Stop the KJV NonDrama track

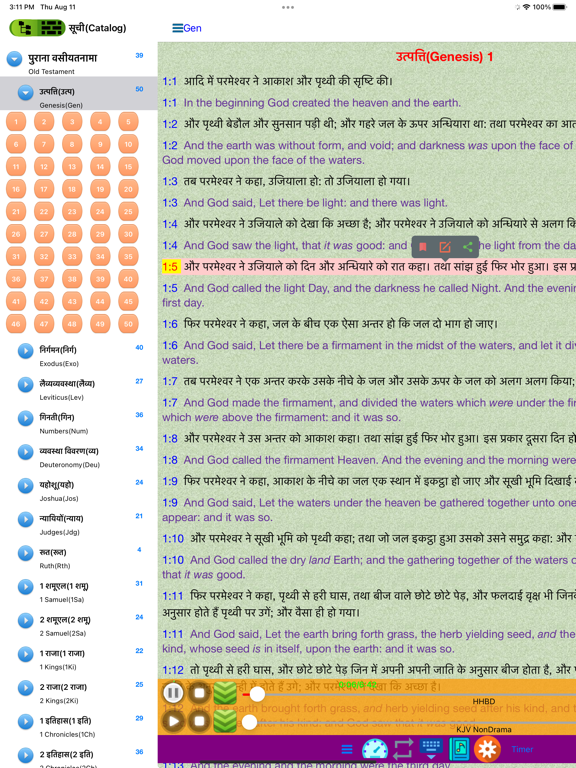[x=199, y=721]
